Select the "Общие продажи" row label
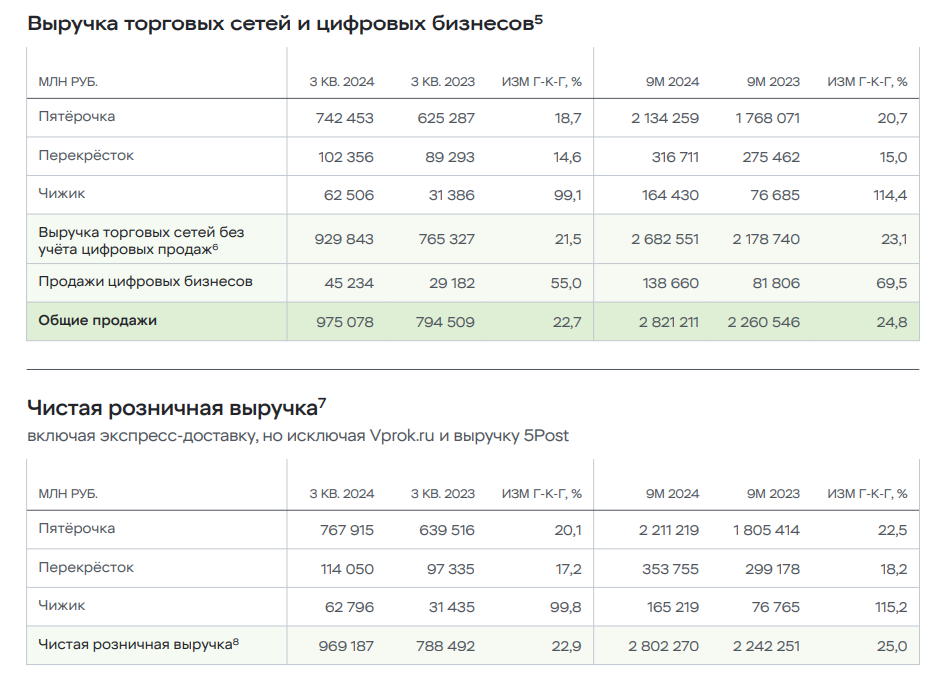This screenshot has height=685, width=942. click(x=97, y=321)
